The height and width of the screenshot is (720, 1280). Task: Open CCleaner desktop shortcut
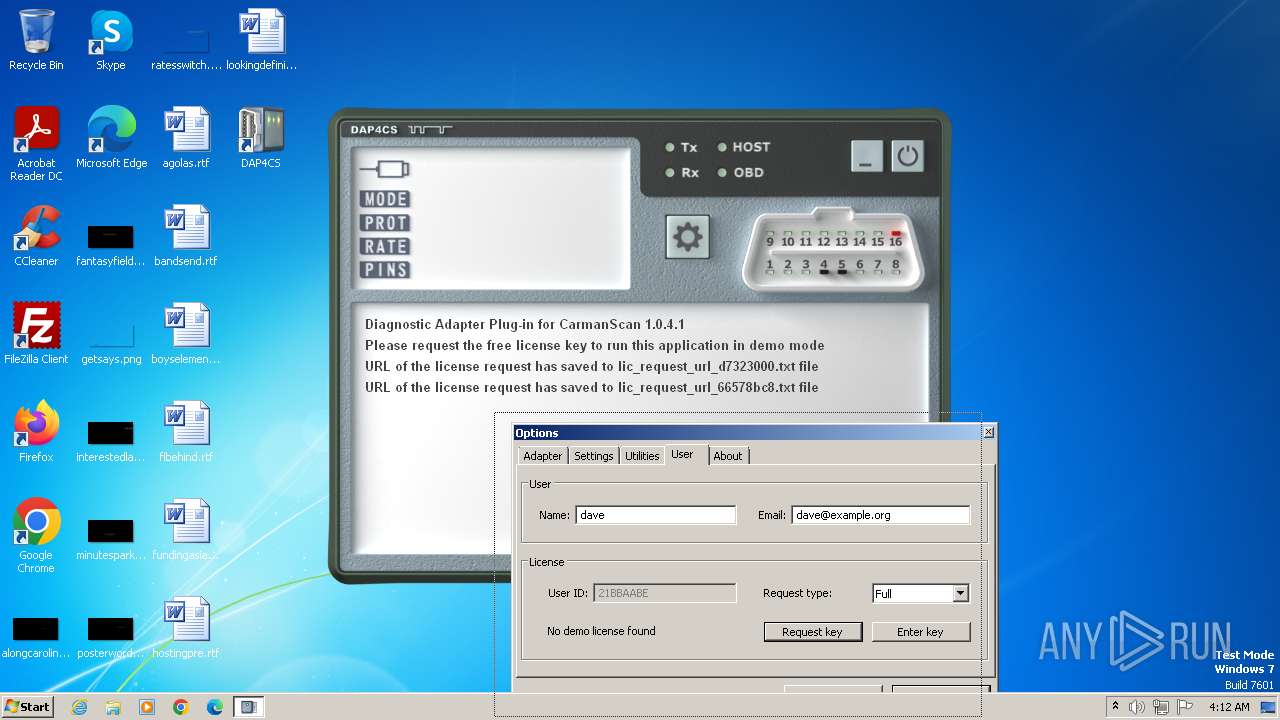(36, 236)
